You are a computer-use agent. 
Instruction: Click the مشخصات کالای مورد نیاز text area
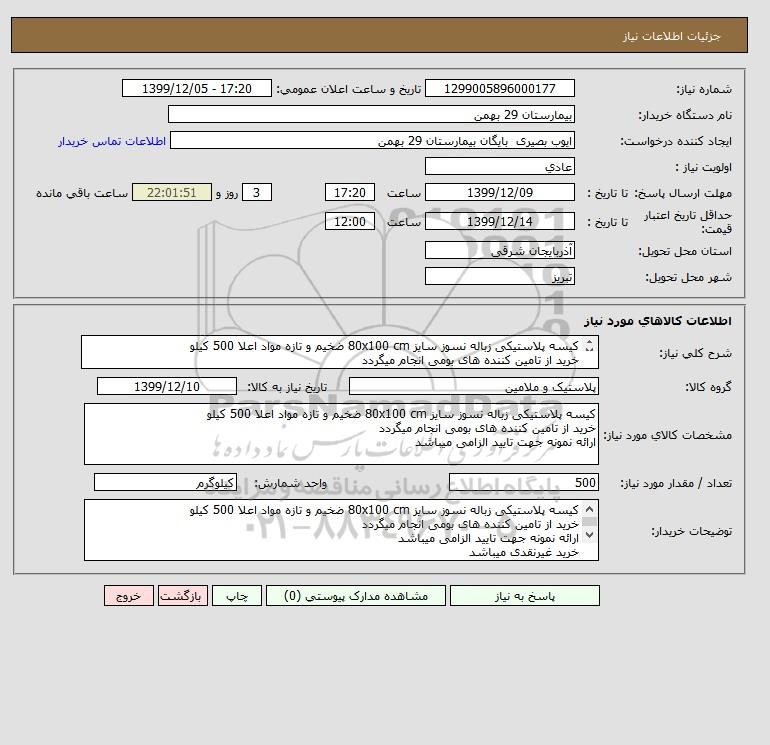[x=341, y=434]
